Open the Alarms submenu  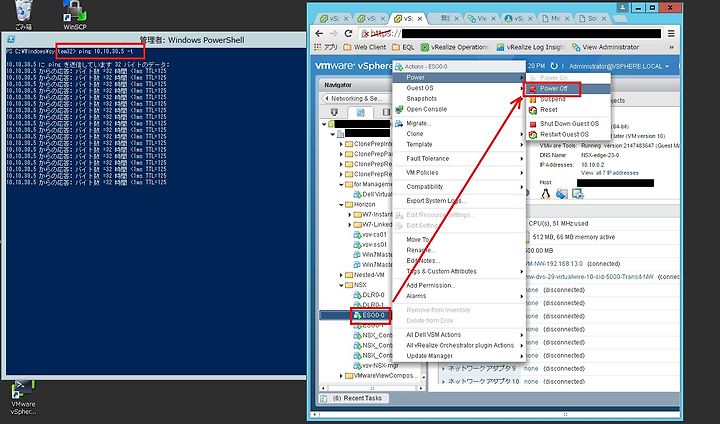pyautogui.click(x=459, y=296)
